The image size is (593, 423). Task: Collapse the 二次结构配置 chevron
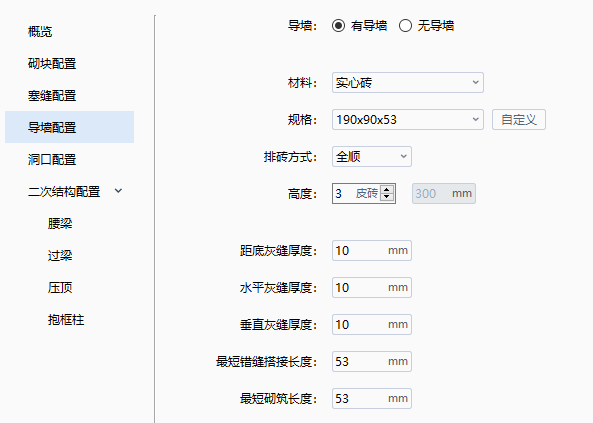click(118, 191)
